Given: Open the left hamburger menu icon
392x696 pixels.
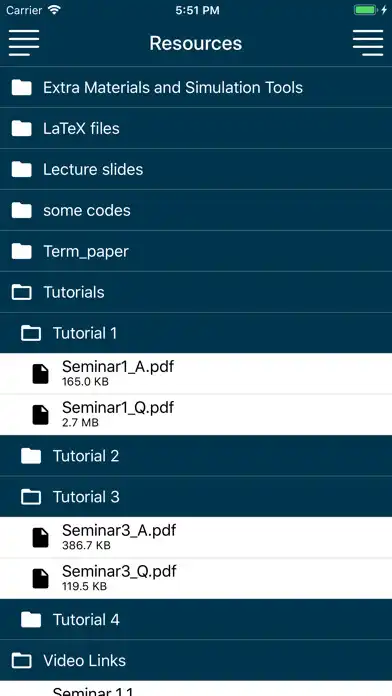Looking at the screenshot, I should click(x=24, y=43).
